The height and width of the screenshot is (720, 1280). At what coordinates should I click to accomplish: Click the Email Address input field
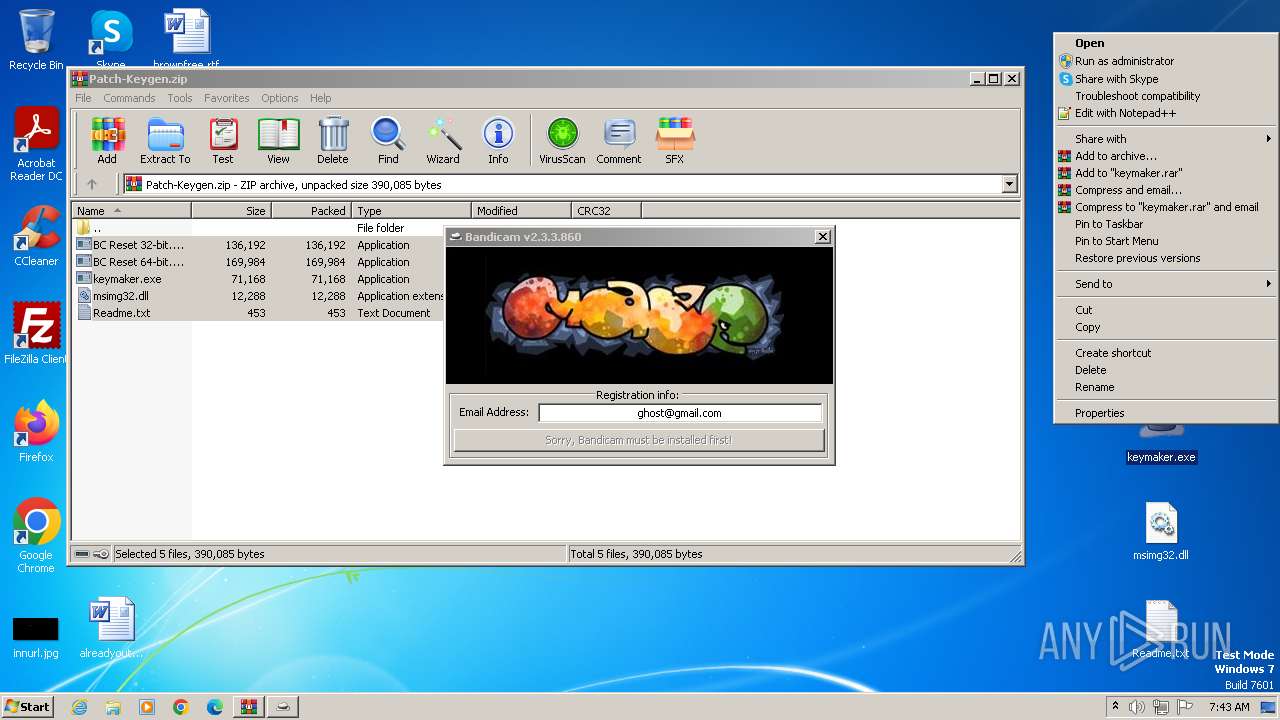pyautogui.click(x=680, y=412)
